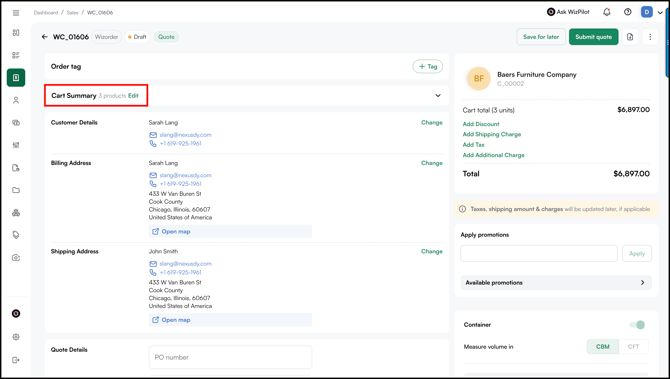Screen dimensions: 670x379
Task: Expand the Cart Summary chevron
Action: 438,96
